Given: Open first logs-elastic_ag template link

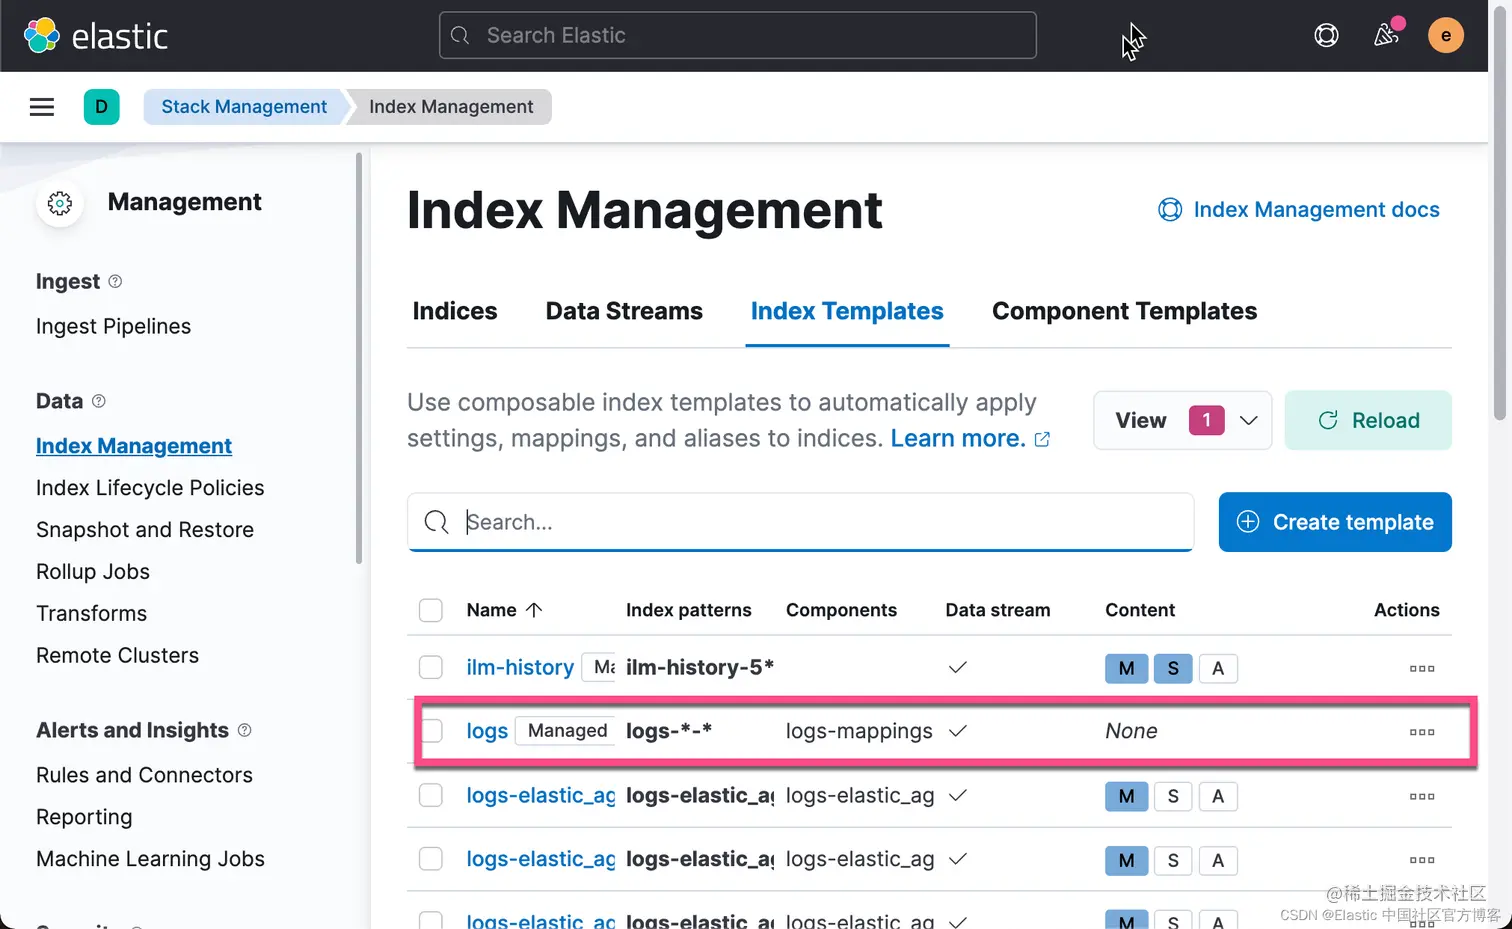Looking at the screenshot, I should click(x=541, y=796).
